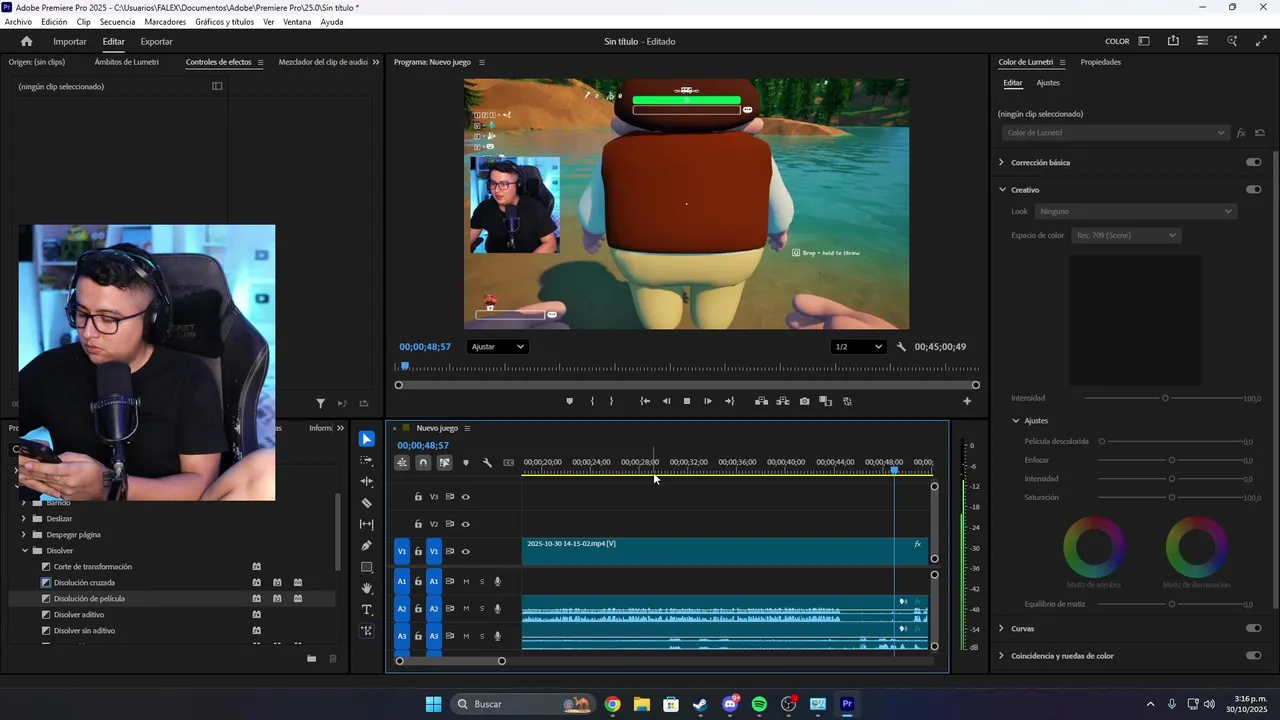Collapse the Creativo section
1280x720 pixels.
[1002, 189]
